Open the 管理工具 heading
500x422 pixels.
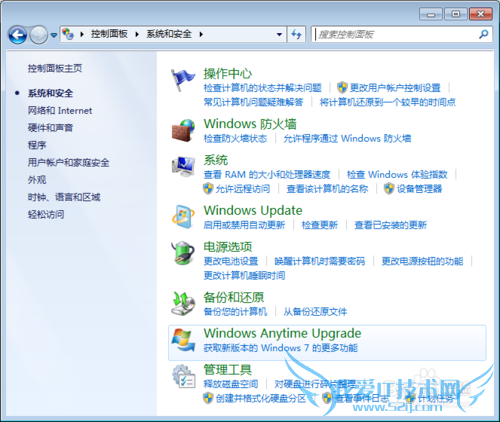click(228, 370)
